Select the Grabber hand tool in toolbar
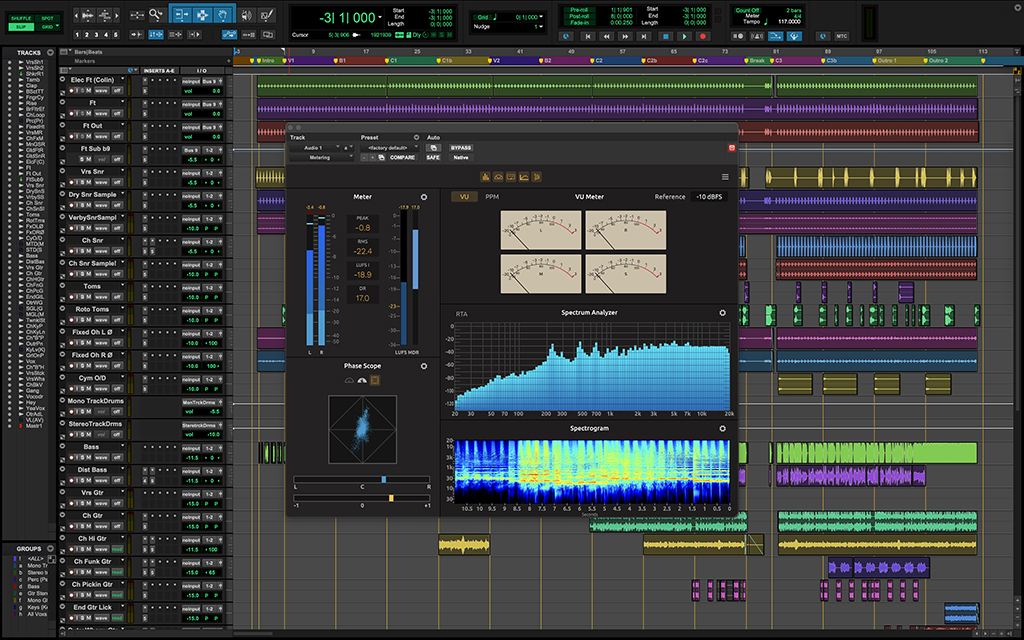This screenshot has width=1024, height=640. point(223,14)
